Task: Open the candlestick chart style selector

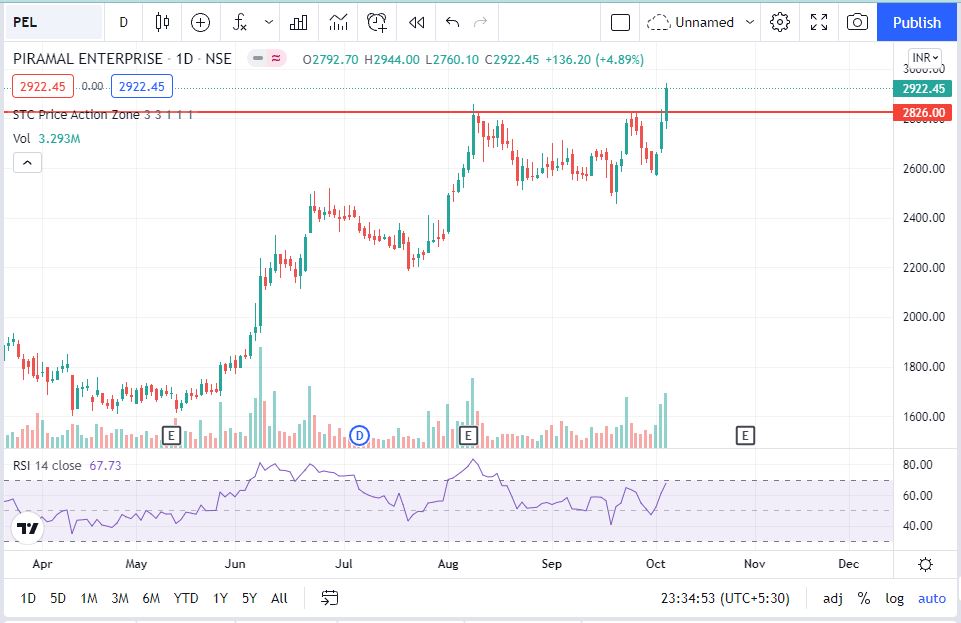Action: pos(162,22)
